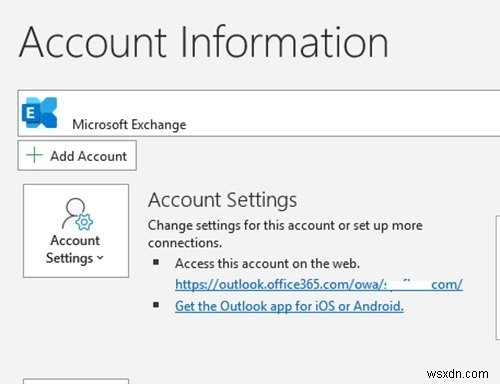Click 'Access this account on the web.' text
The image size is (500, 384).
coord(267,264)
